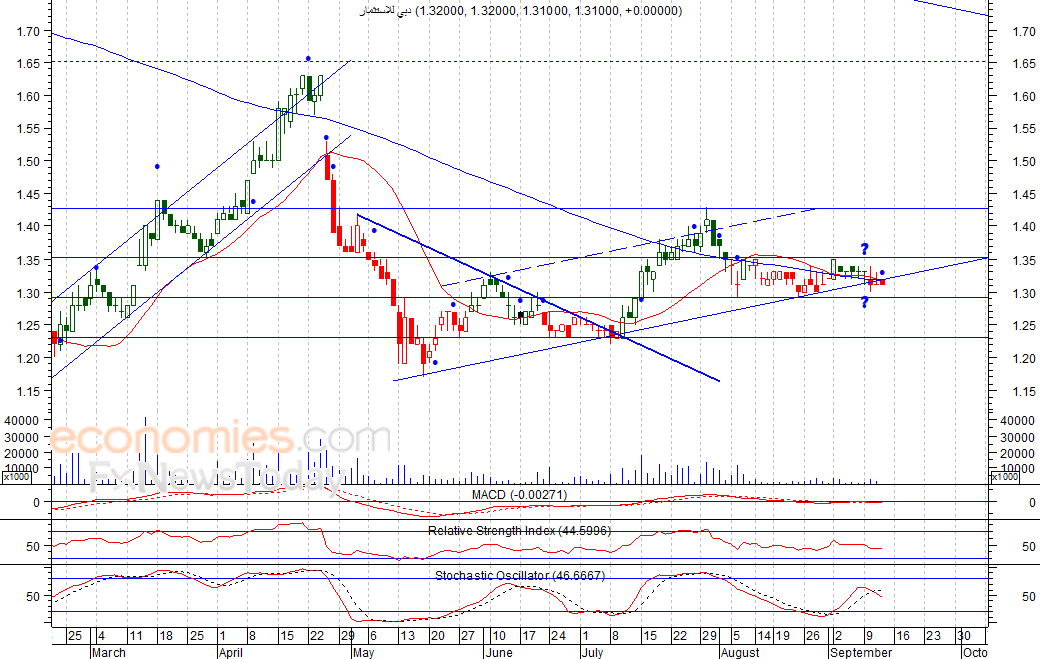Click the Stochastic 50 label on left axis

(x=33, y=597)
